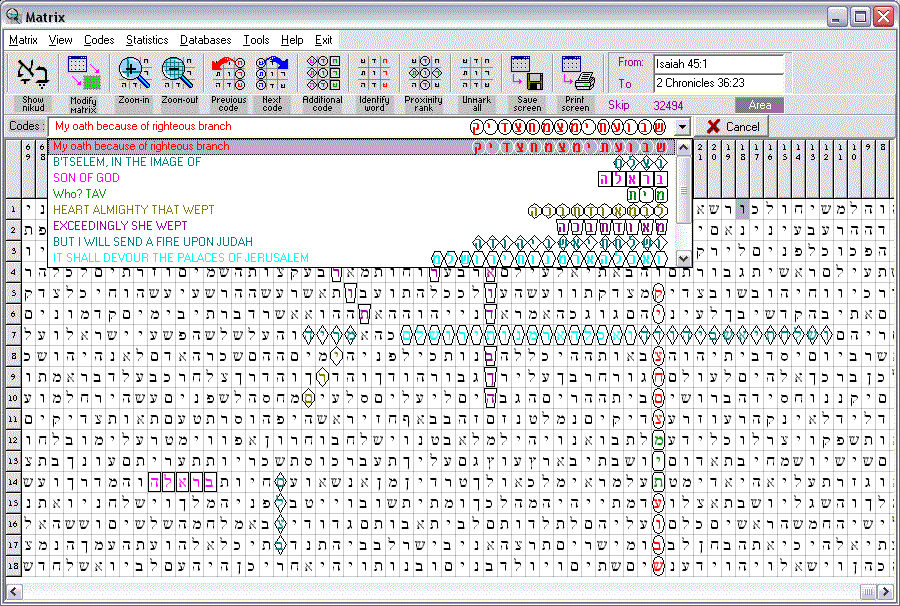This screenshot has width=900, height=606.
Task: Click the Area button
Action: click(x=759, y=105)
